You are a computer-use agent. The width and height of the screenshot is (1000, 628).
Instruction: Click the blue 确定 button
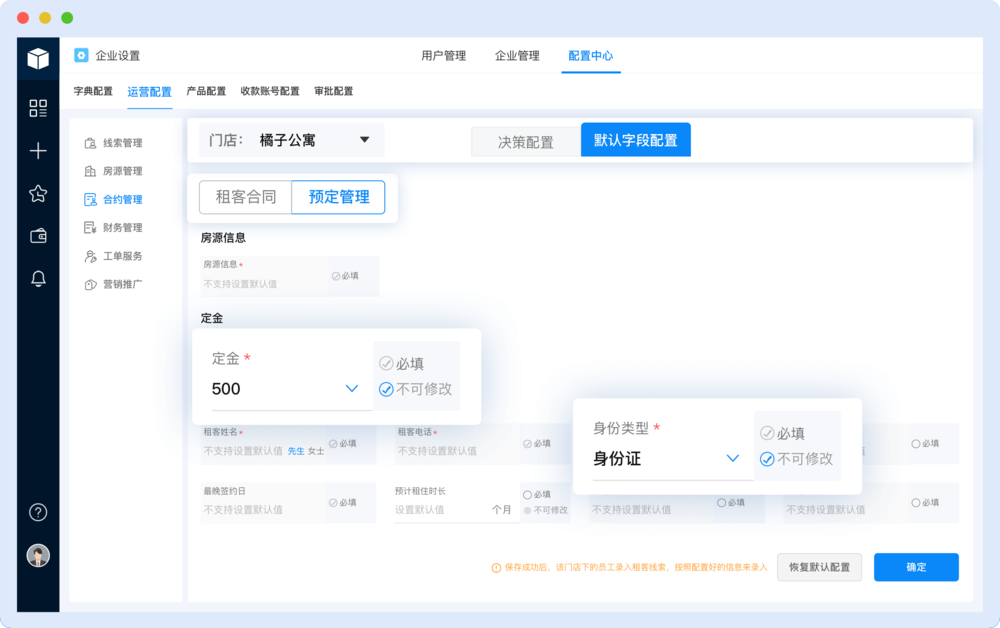pyautogui.click(x=916, y=567)
